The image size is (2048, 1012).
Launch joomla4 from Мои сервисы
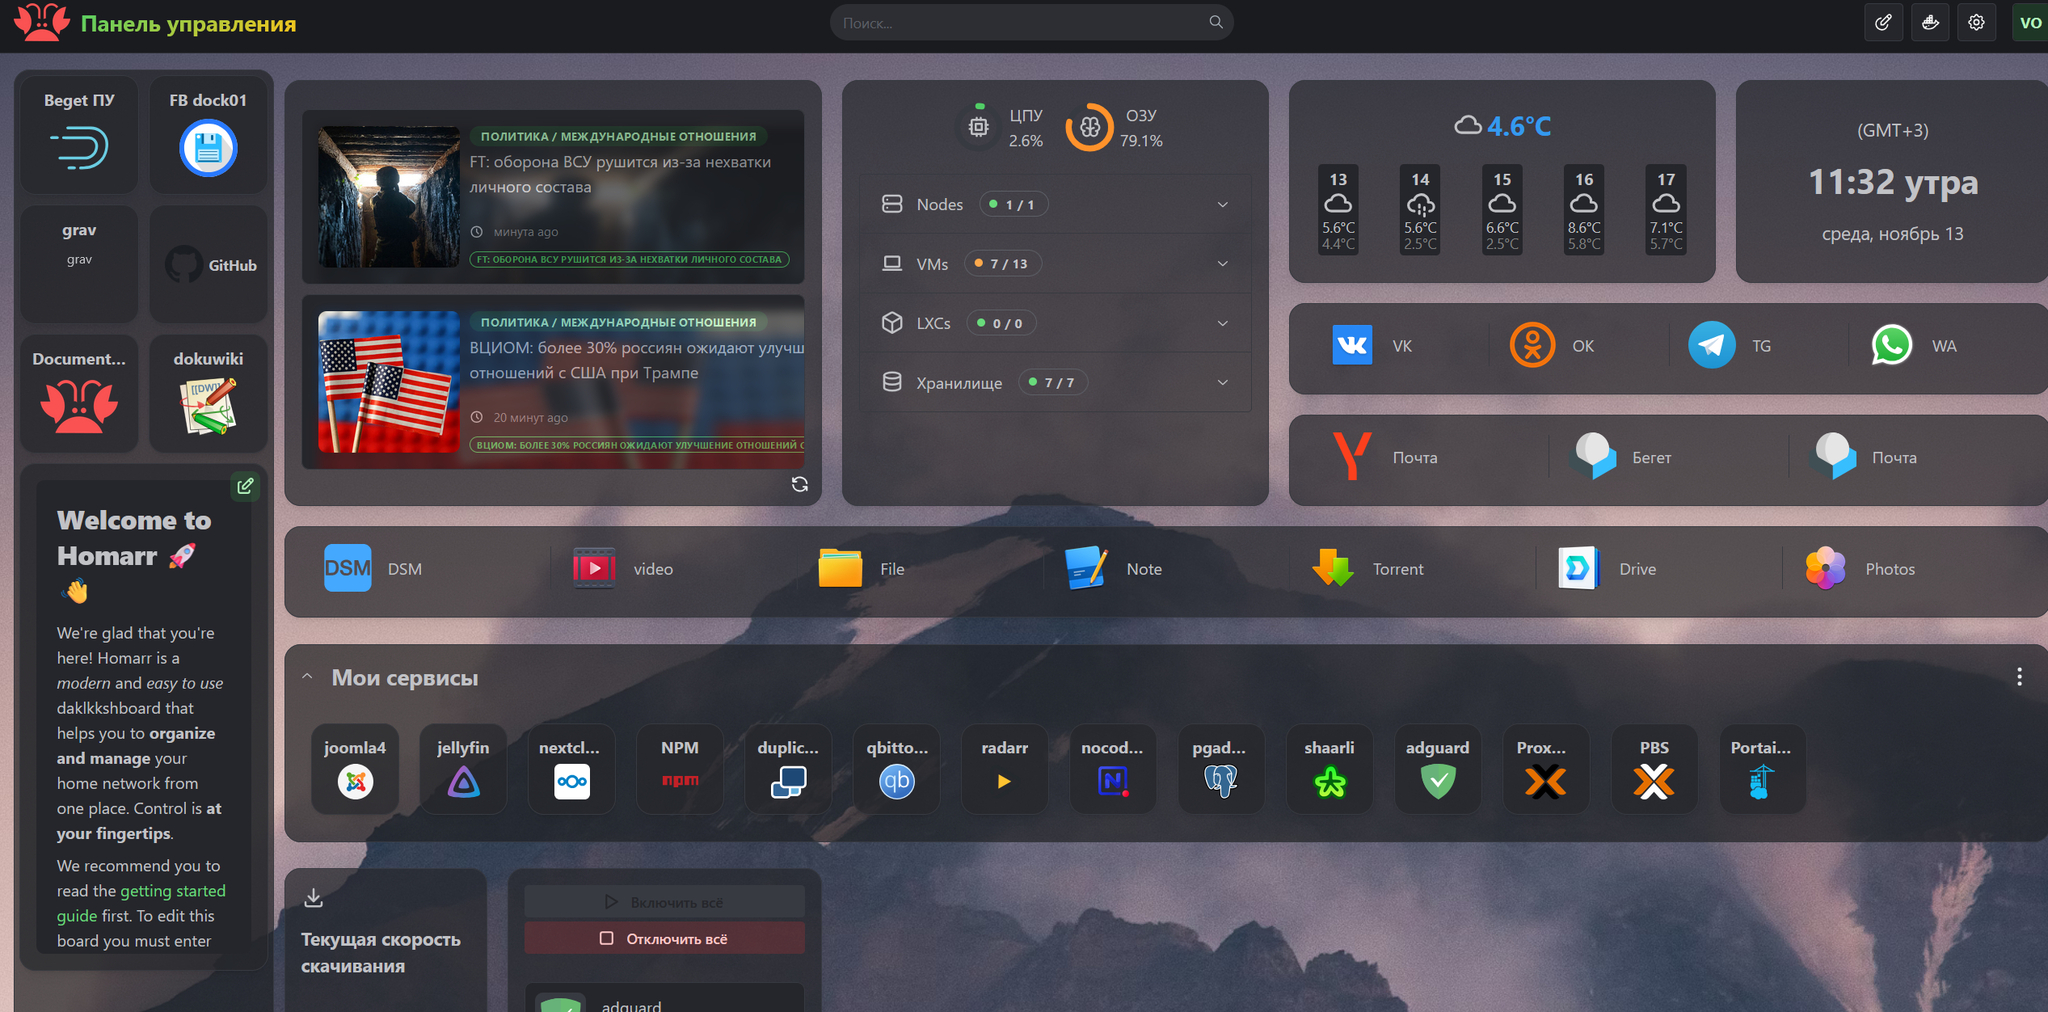(355, 769)
